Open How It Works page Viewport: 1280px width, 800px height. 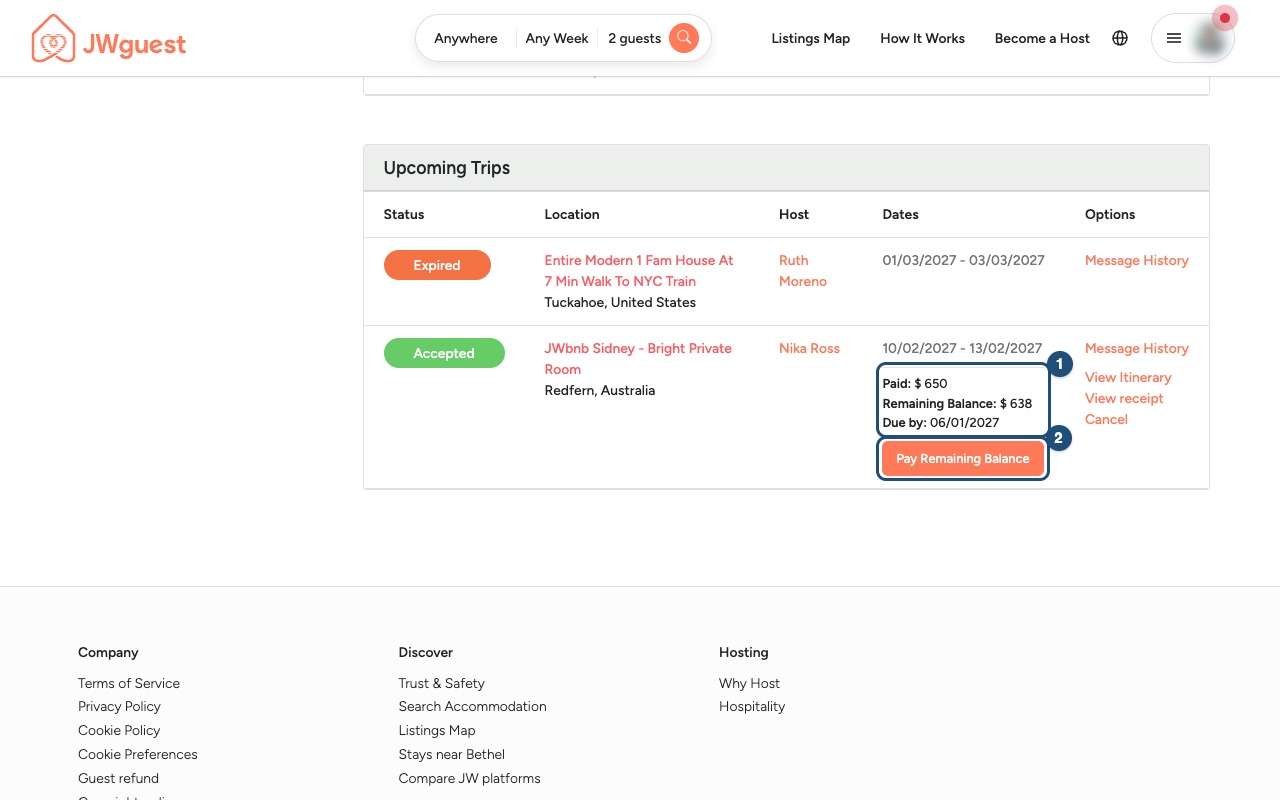point(922,38)
